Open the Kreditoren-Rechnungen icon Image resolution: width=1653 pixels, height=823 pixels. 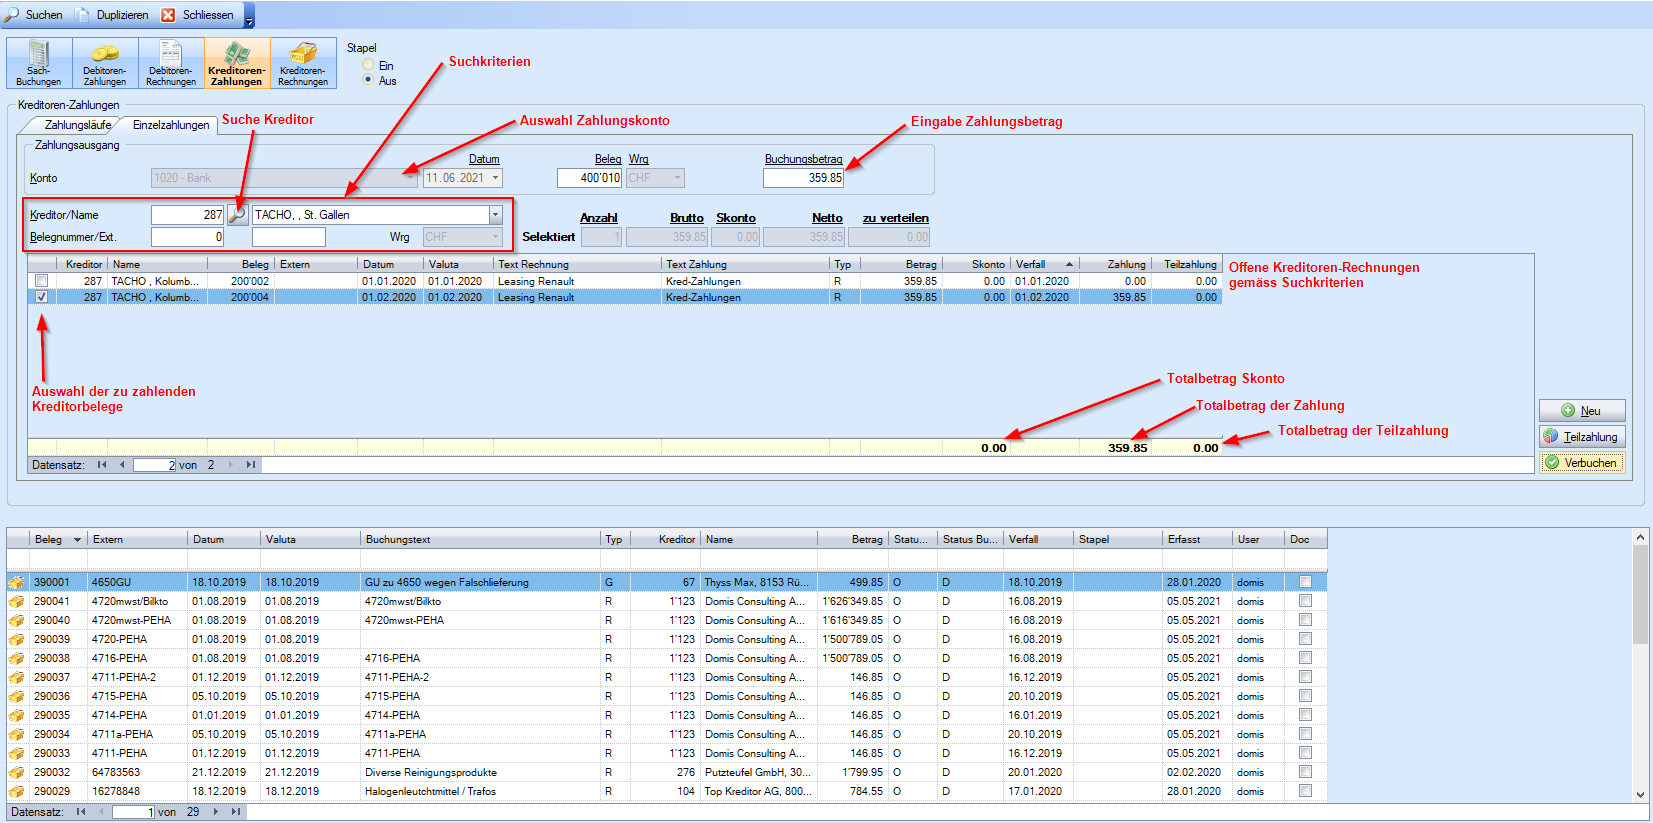[x=303, y=63]
